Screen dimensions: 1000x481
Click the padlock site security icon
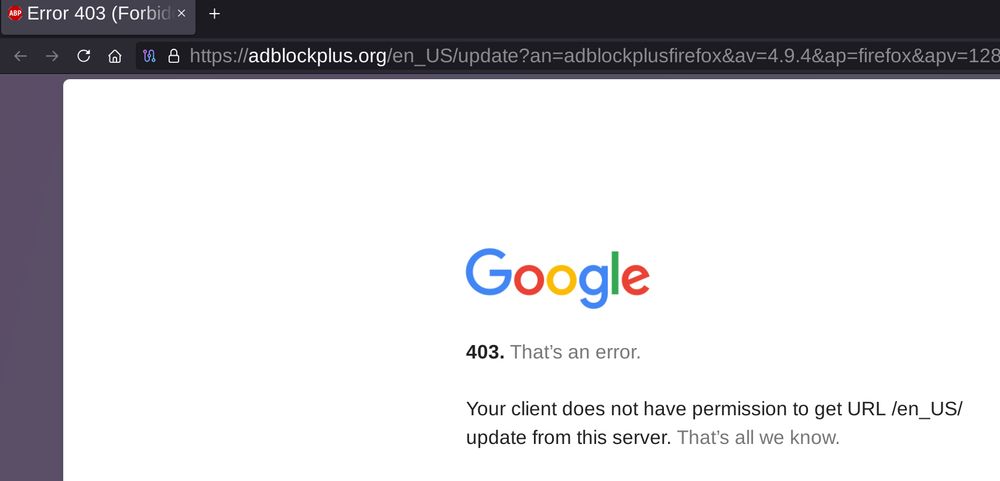pyautogui.click(x=173, y=56)
